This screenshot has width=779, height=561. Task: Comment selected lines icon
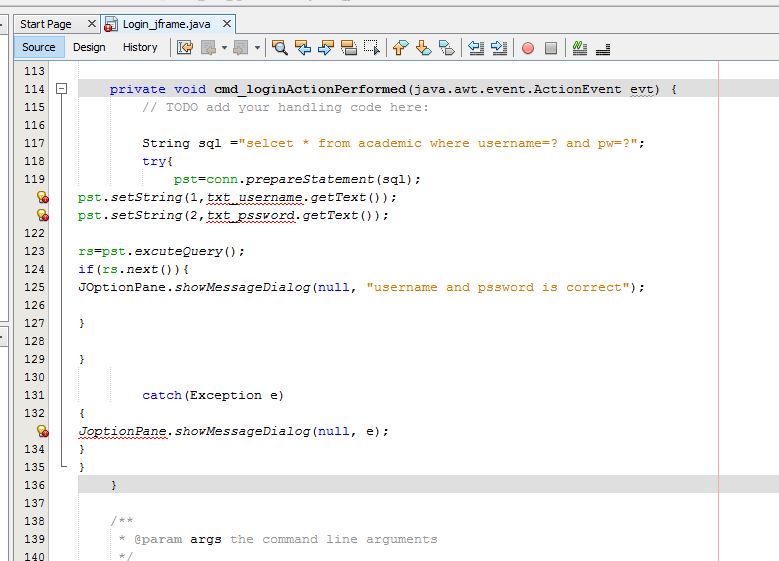click(580, 48)
